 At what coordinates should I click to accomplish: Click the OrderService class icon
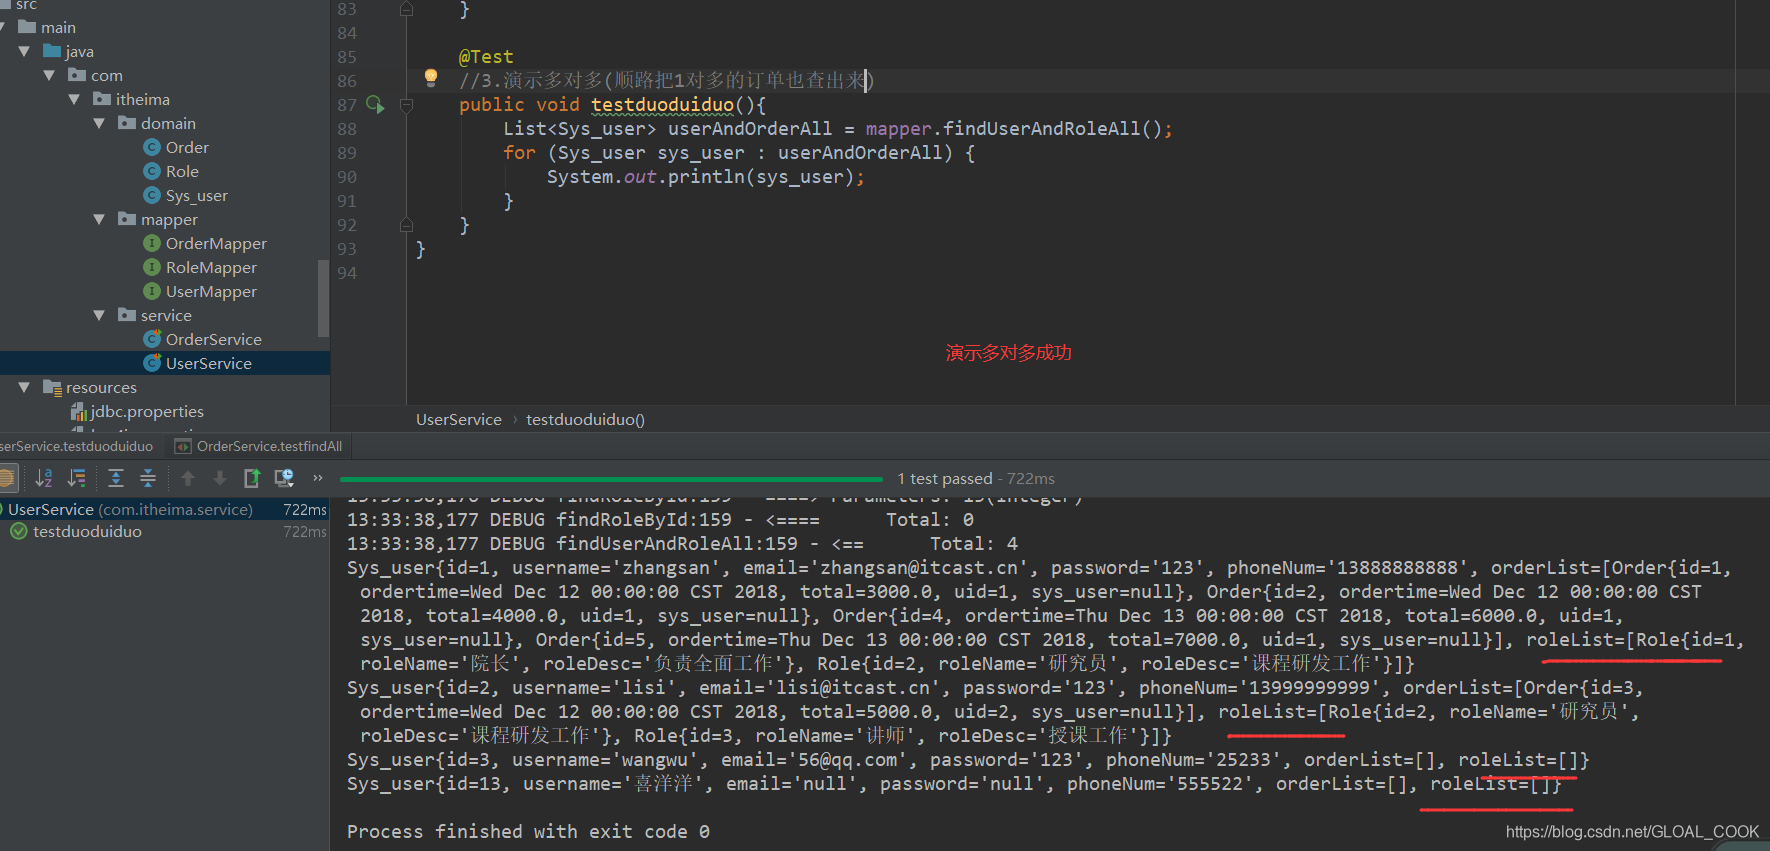click(x=152, y=339)
